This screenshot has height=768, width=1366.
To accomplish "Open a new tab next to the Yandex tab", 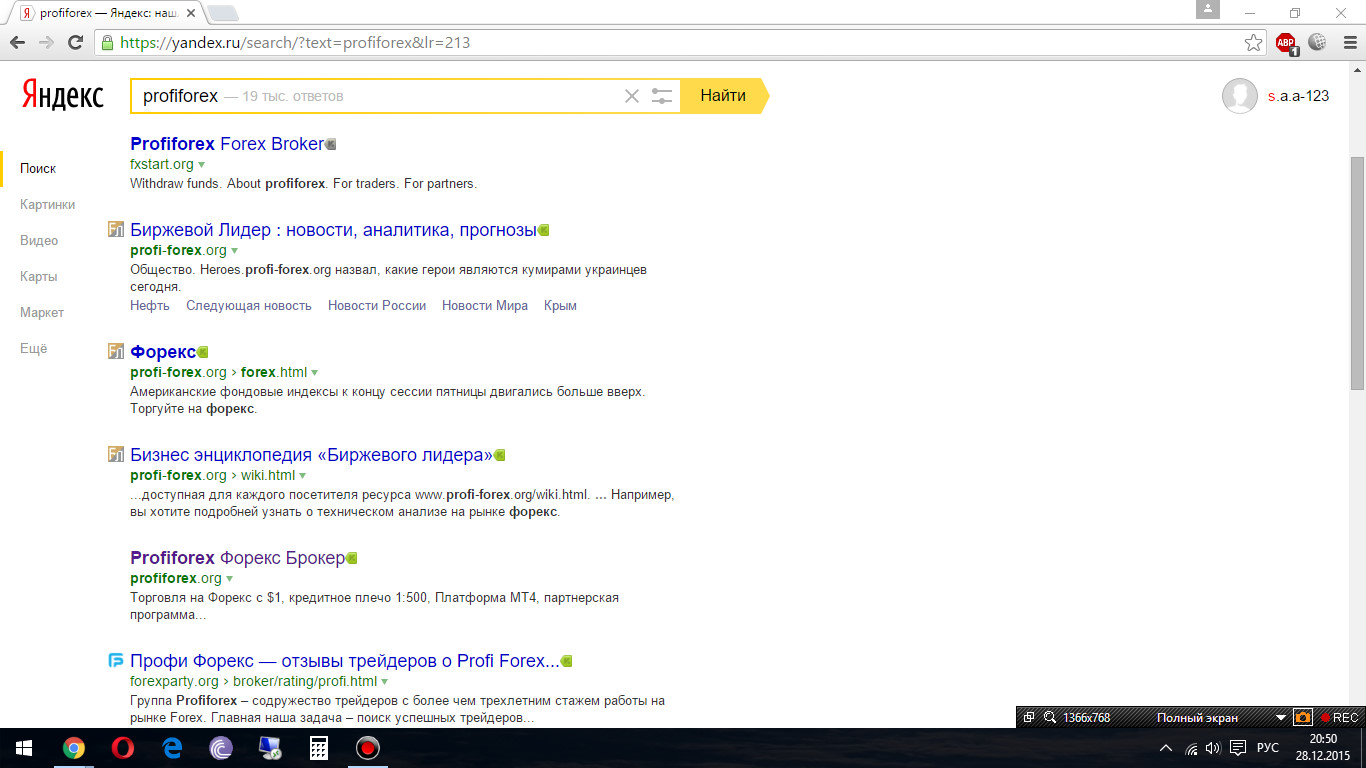I will tap(223, 13).
